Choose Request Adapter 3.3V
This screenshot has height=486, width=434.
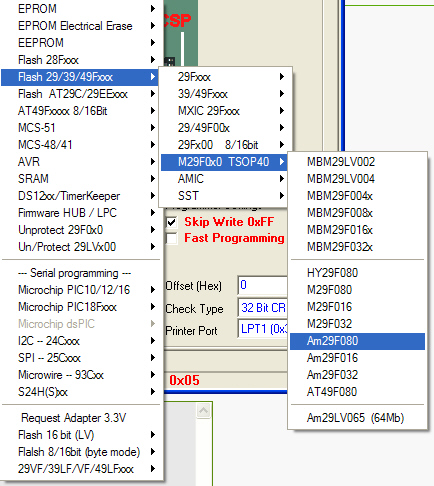point(81,418)
